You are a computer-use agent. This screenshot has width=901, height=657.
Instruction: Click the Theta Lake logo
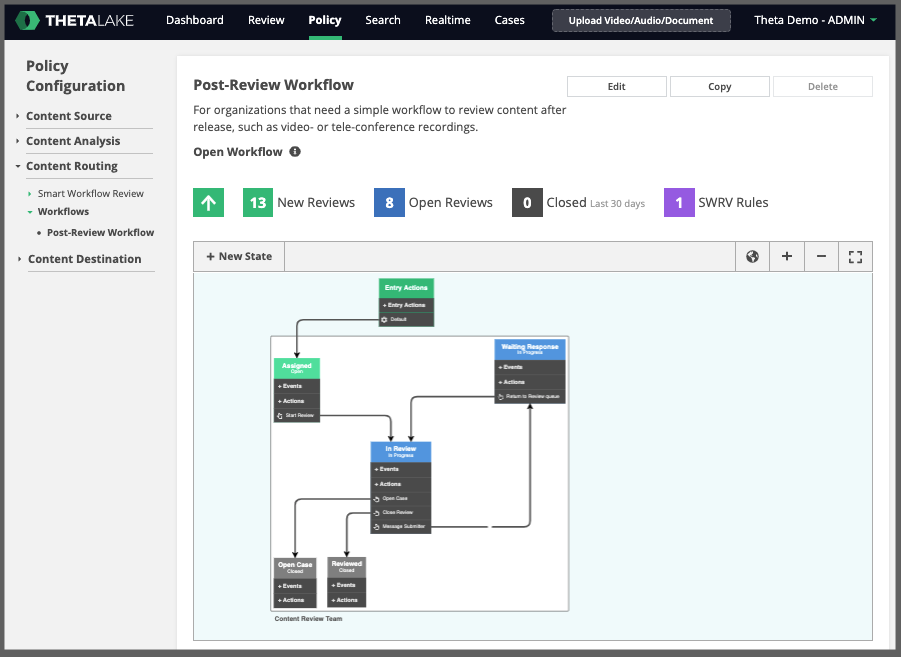[74, 20]
